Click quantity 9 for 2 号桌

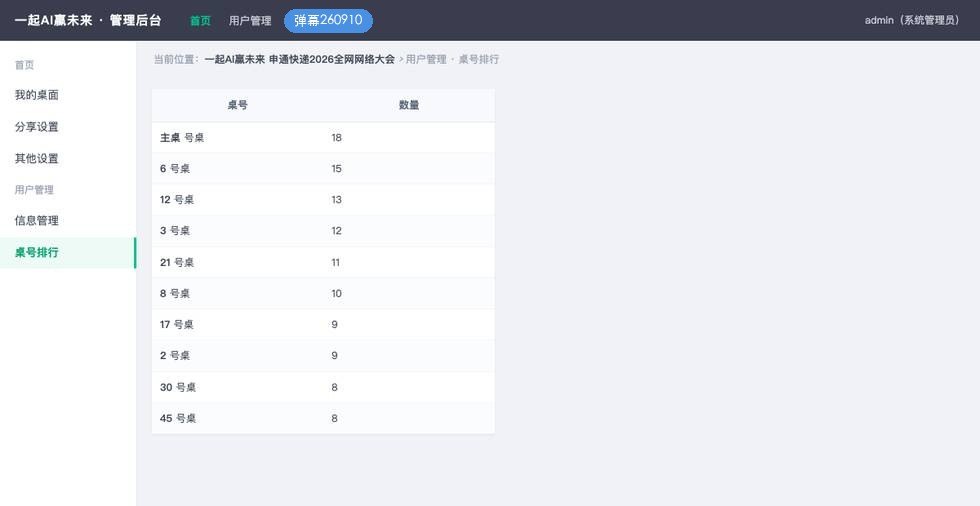click(334, 356)
